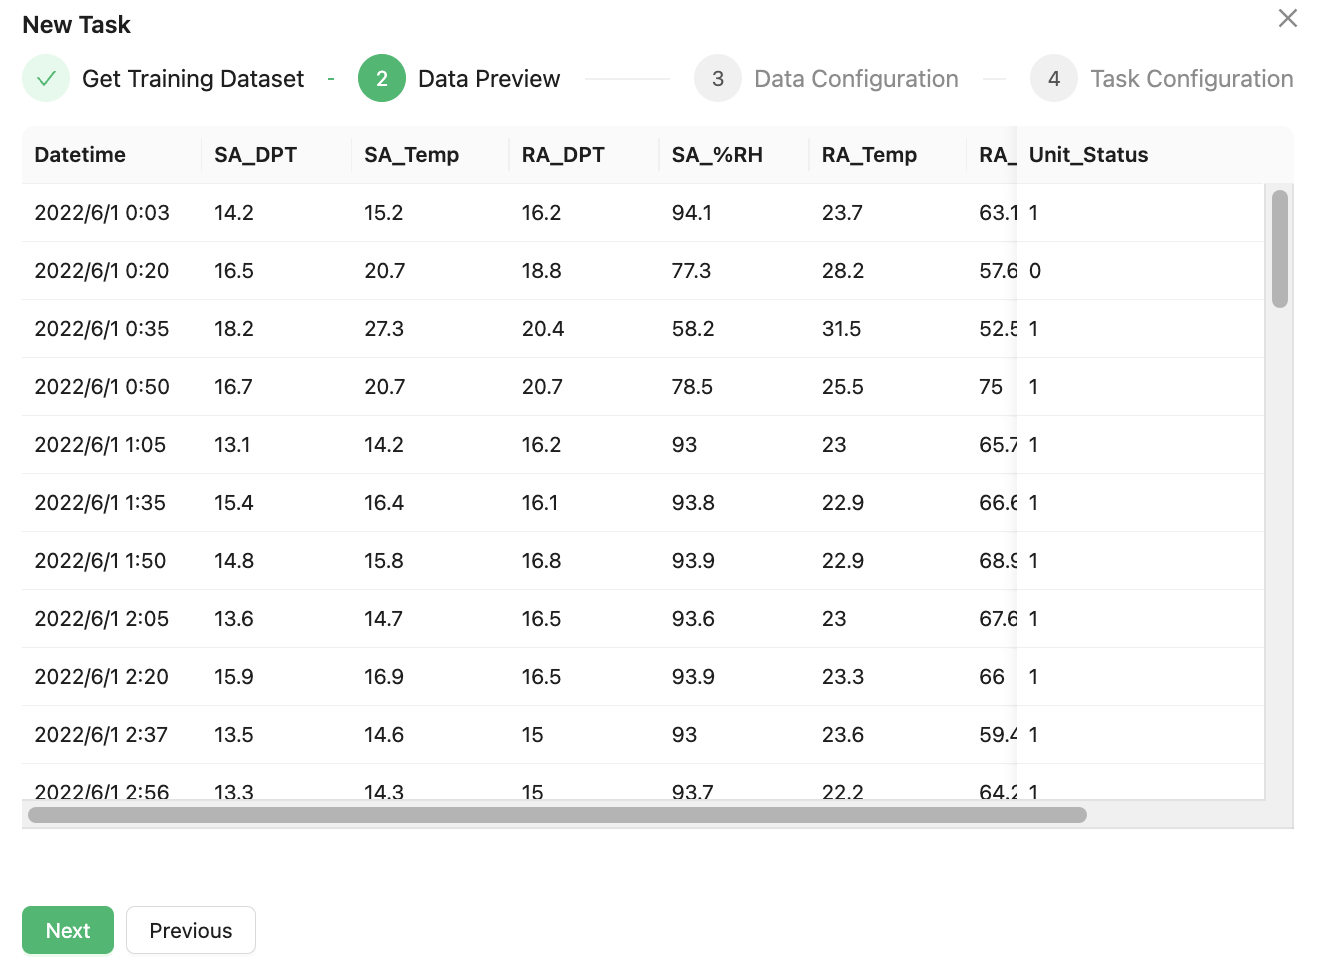Image resolution: width=1320 pixels, height=974 pixels.
Task: Close the New Task dialog
Action: 1287,18
